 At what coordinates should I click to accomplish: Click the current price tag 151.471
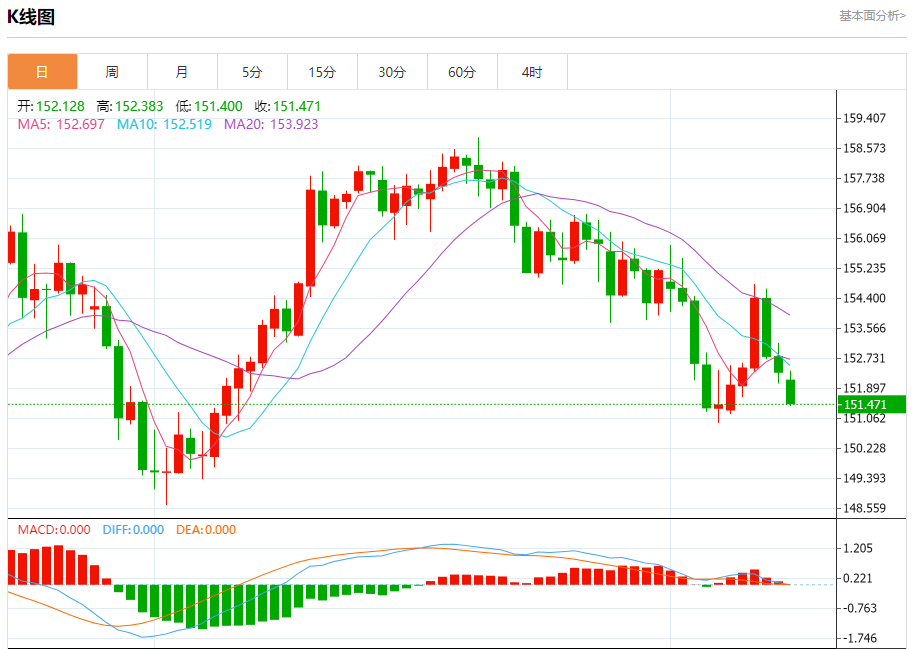tap(871, 404)
